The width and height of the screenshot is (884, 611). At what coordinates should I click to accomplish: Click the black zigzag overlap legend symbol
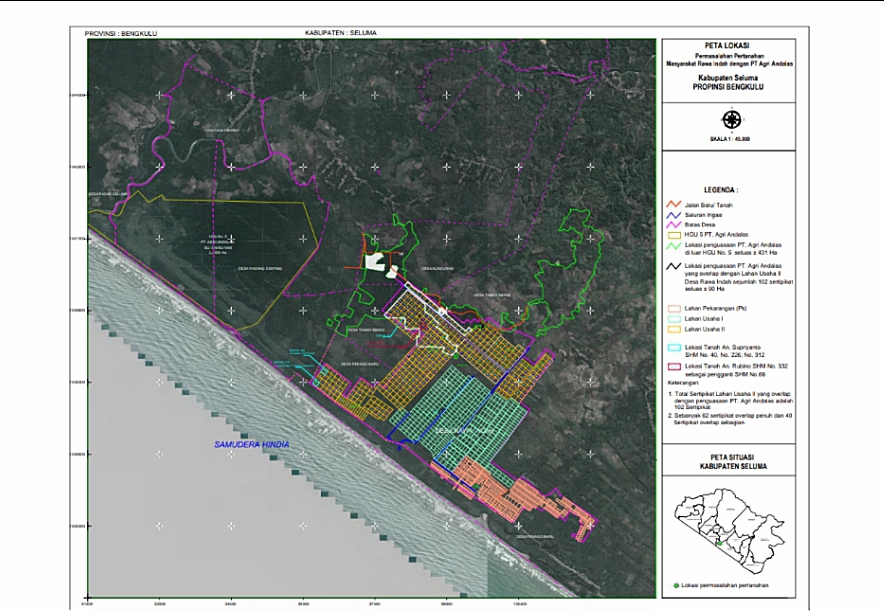(x=671, y=266)
